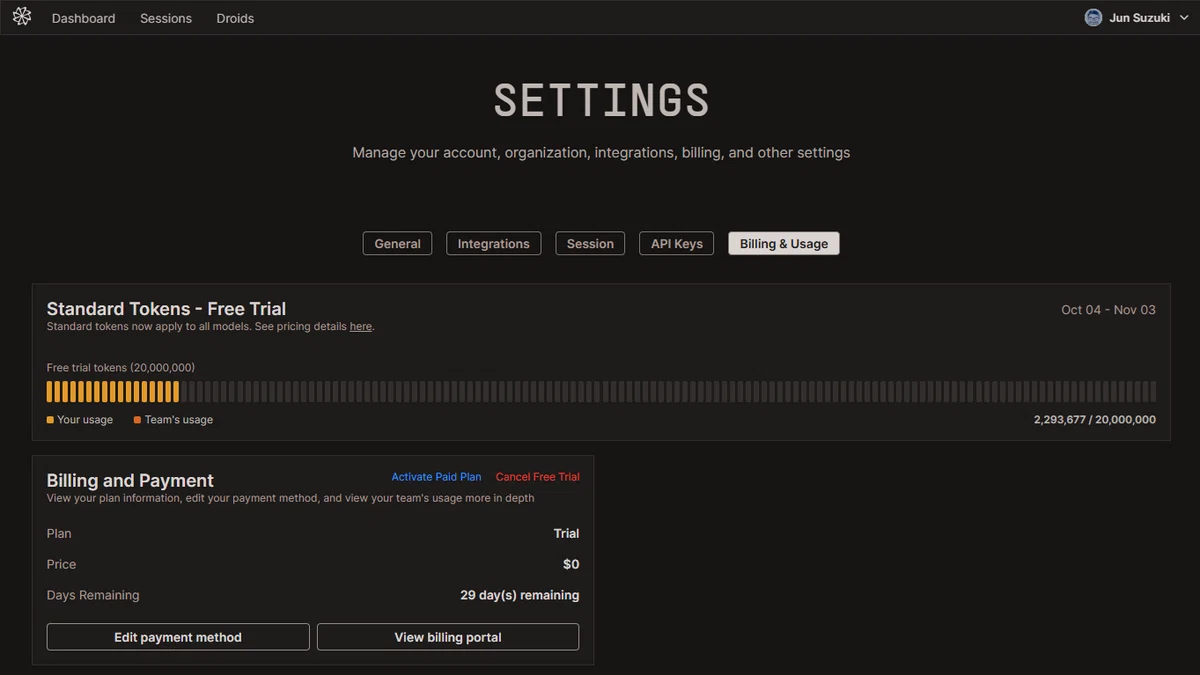
Task: Go to Sessions in top navigation
Action: pos(166,18)
